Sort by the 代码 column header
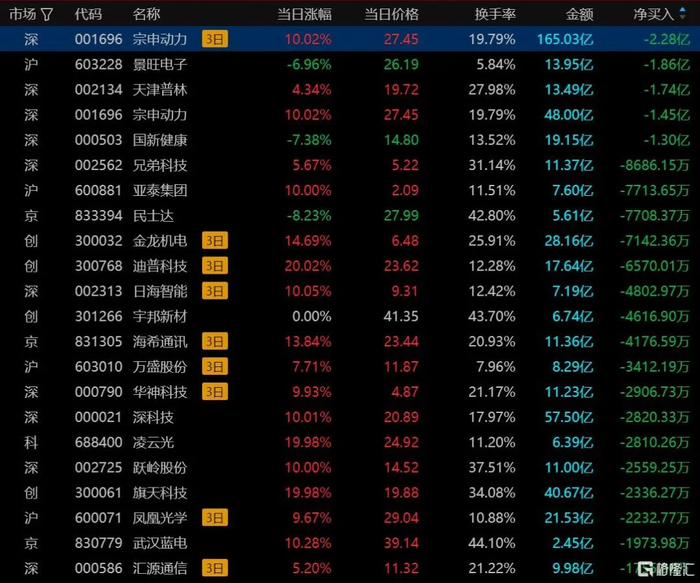 pos(88,14)
